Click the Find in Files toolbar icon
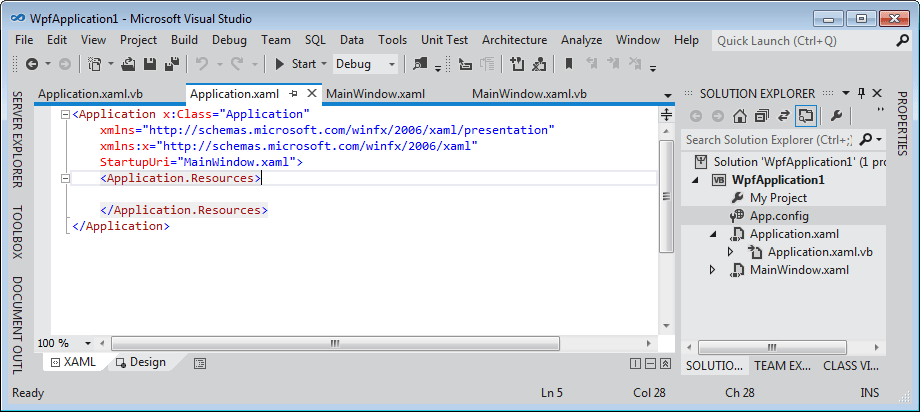920x412 pixels. click(x=420, y=64)
